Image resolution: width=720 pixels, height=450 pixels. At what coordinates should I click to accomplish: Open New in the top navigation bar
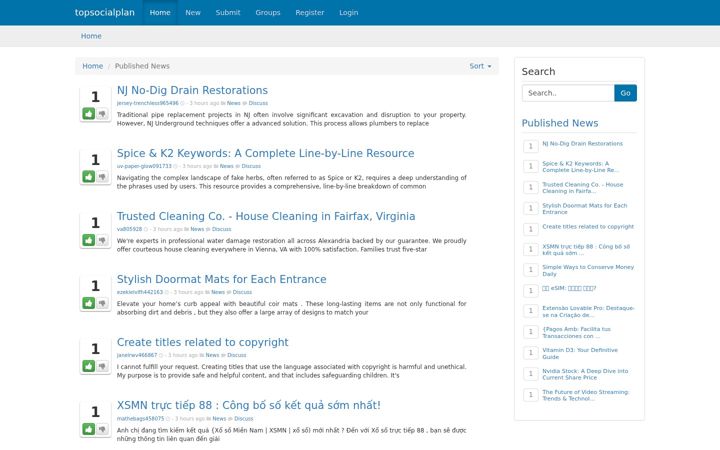pos(193,12)
